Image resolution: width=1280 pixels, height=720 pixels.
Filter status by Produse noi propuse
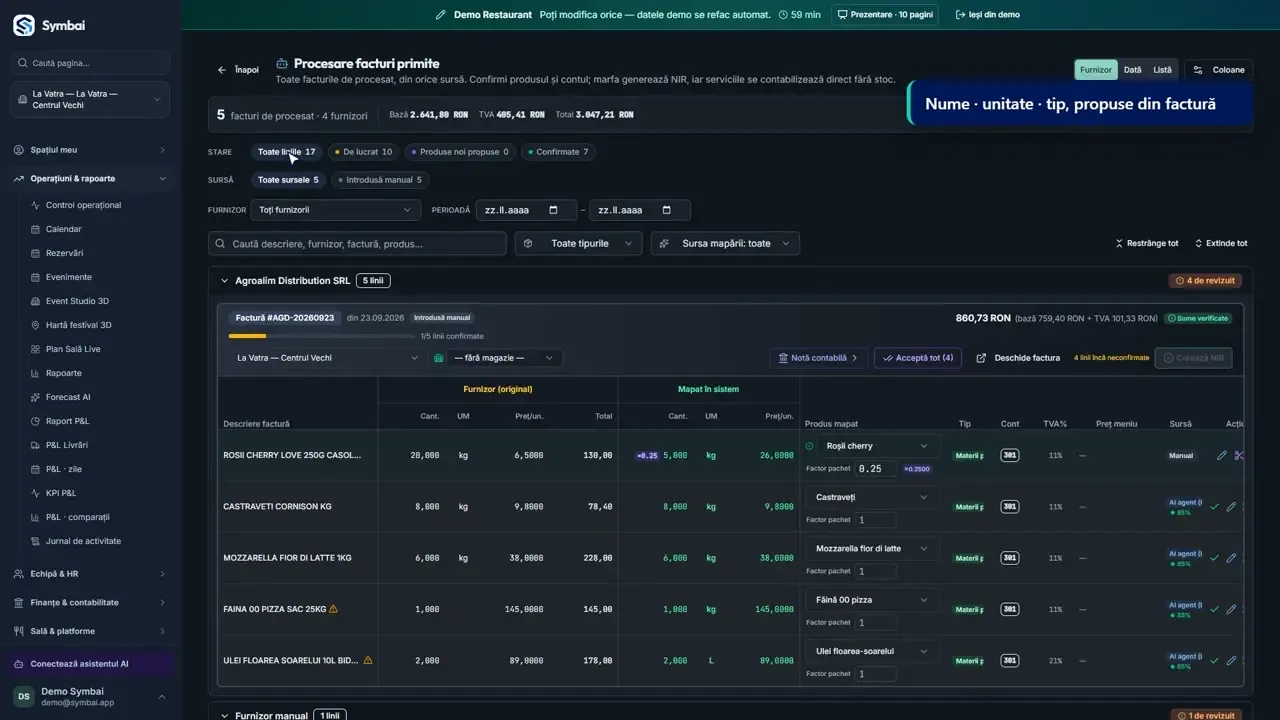459,152
